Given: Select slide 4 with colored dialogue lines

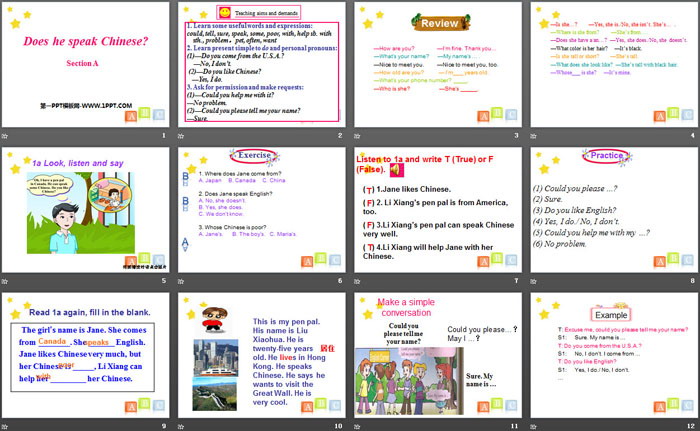Looking at the screenshot, I should click(x=614, y=64).
